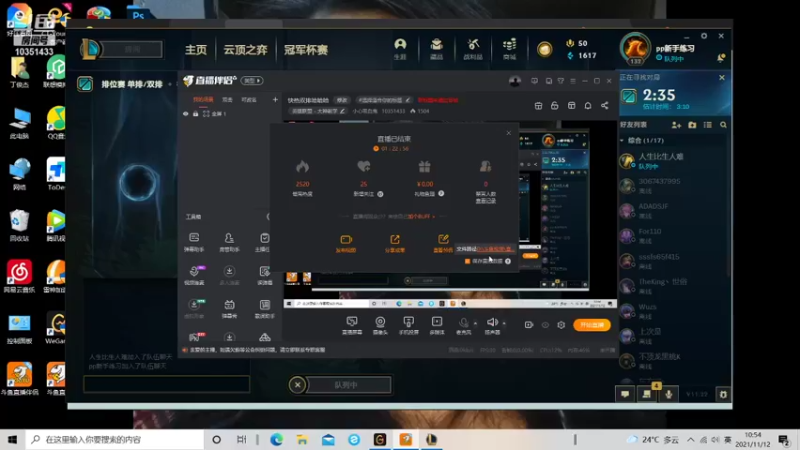800x450 pixels.
Task: Open the loot icon in League navigation
Action: pyautogui.click(x=473, y=49)
